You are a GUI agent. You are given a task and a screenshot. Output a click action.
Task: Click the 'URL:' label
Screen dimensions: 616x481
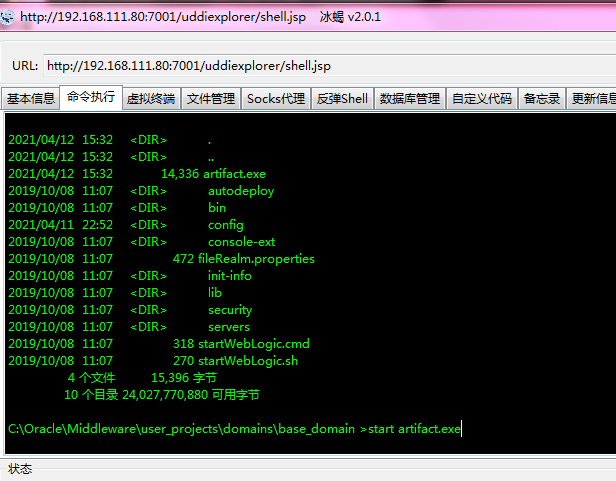[25, 66]
